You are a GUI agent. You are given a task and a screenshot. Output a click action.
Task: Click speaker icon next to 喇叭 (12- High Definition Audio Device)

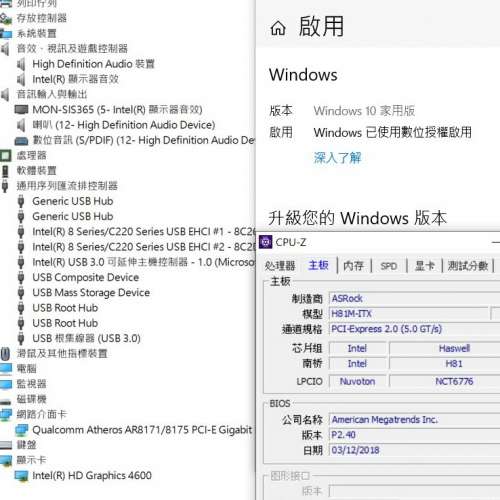pos(21,125)
